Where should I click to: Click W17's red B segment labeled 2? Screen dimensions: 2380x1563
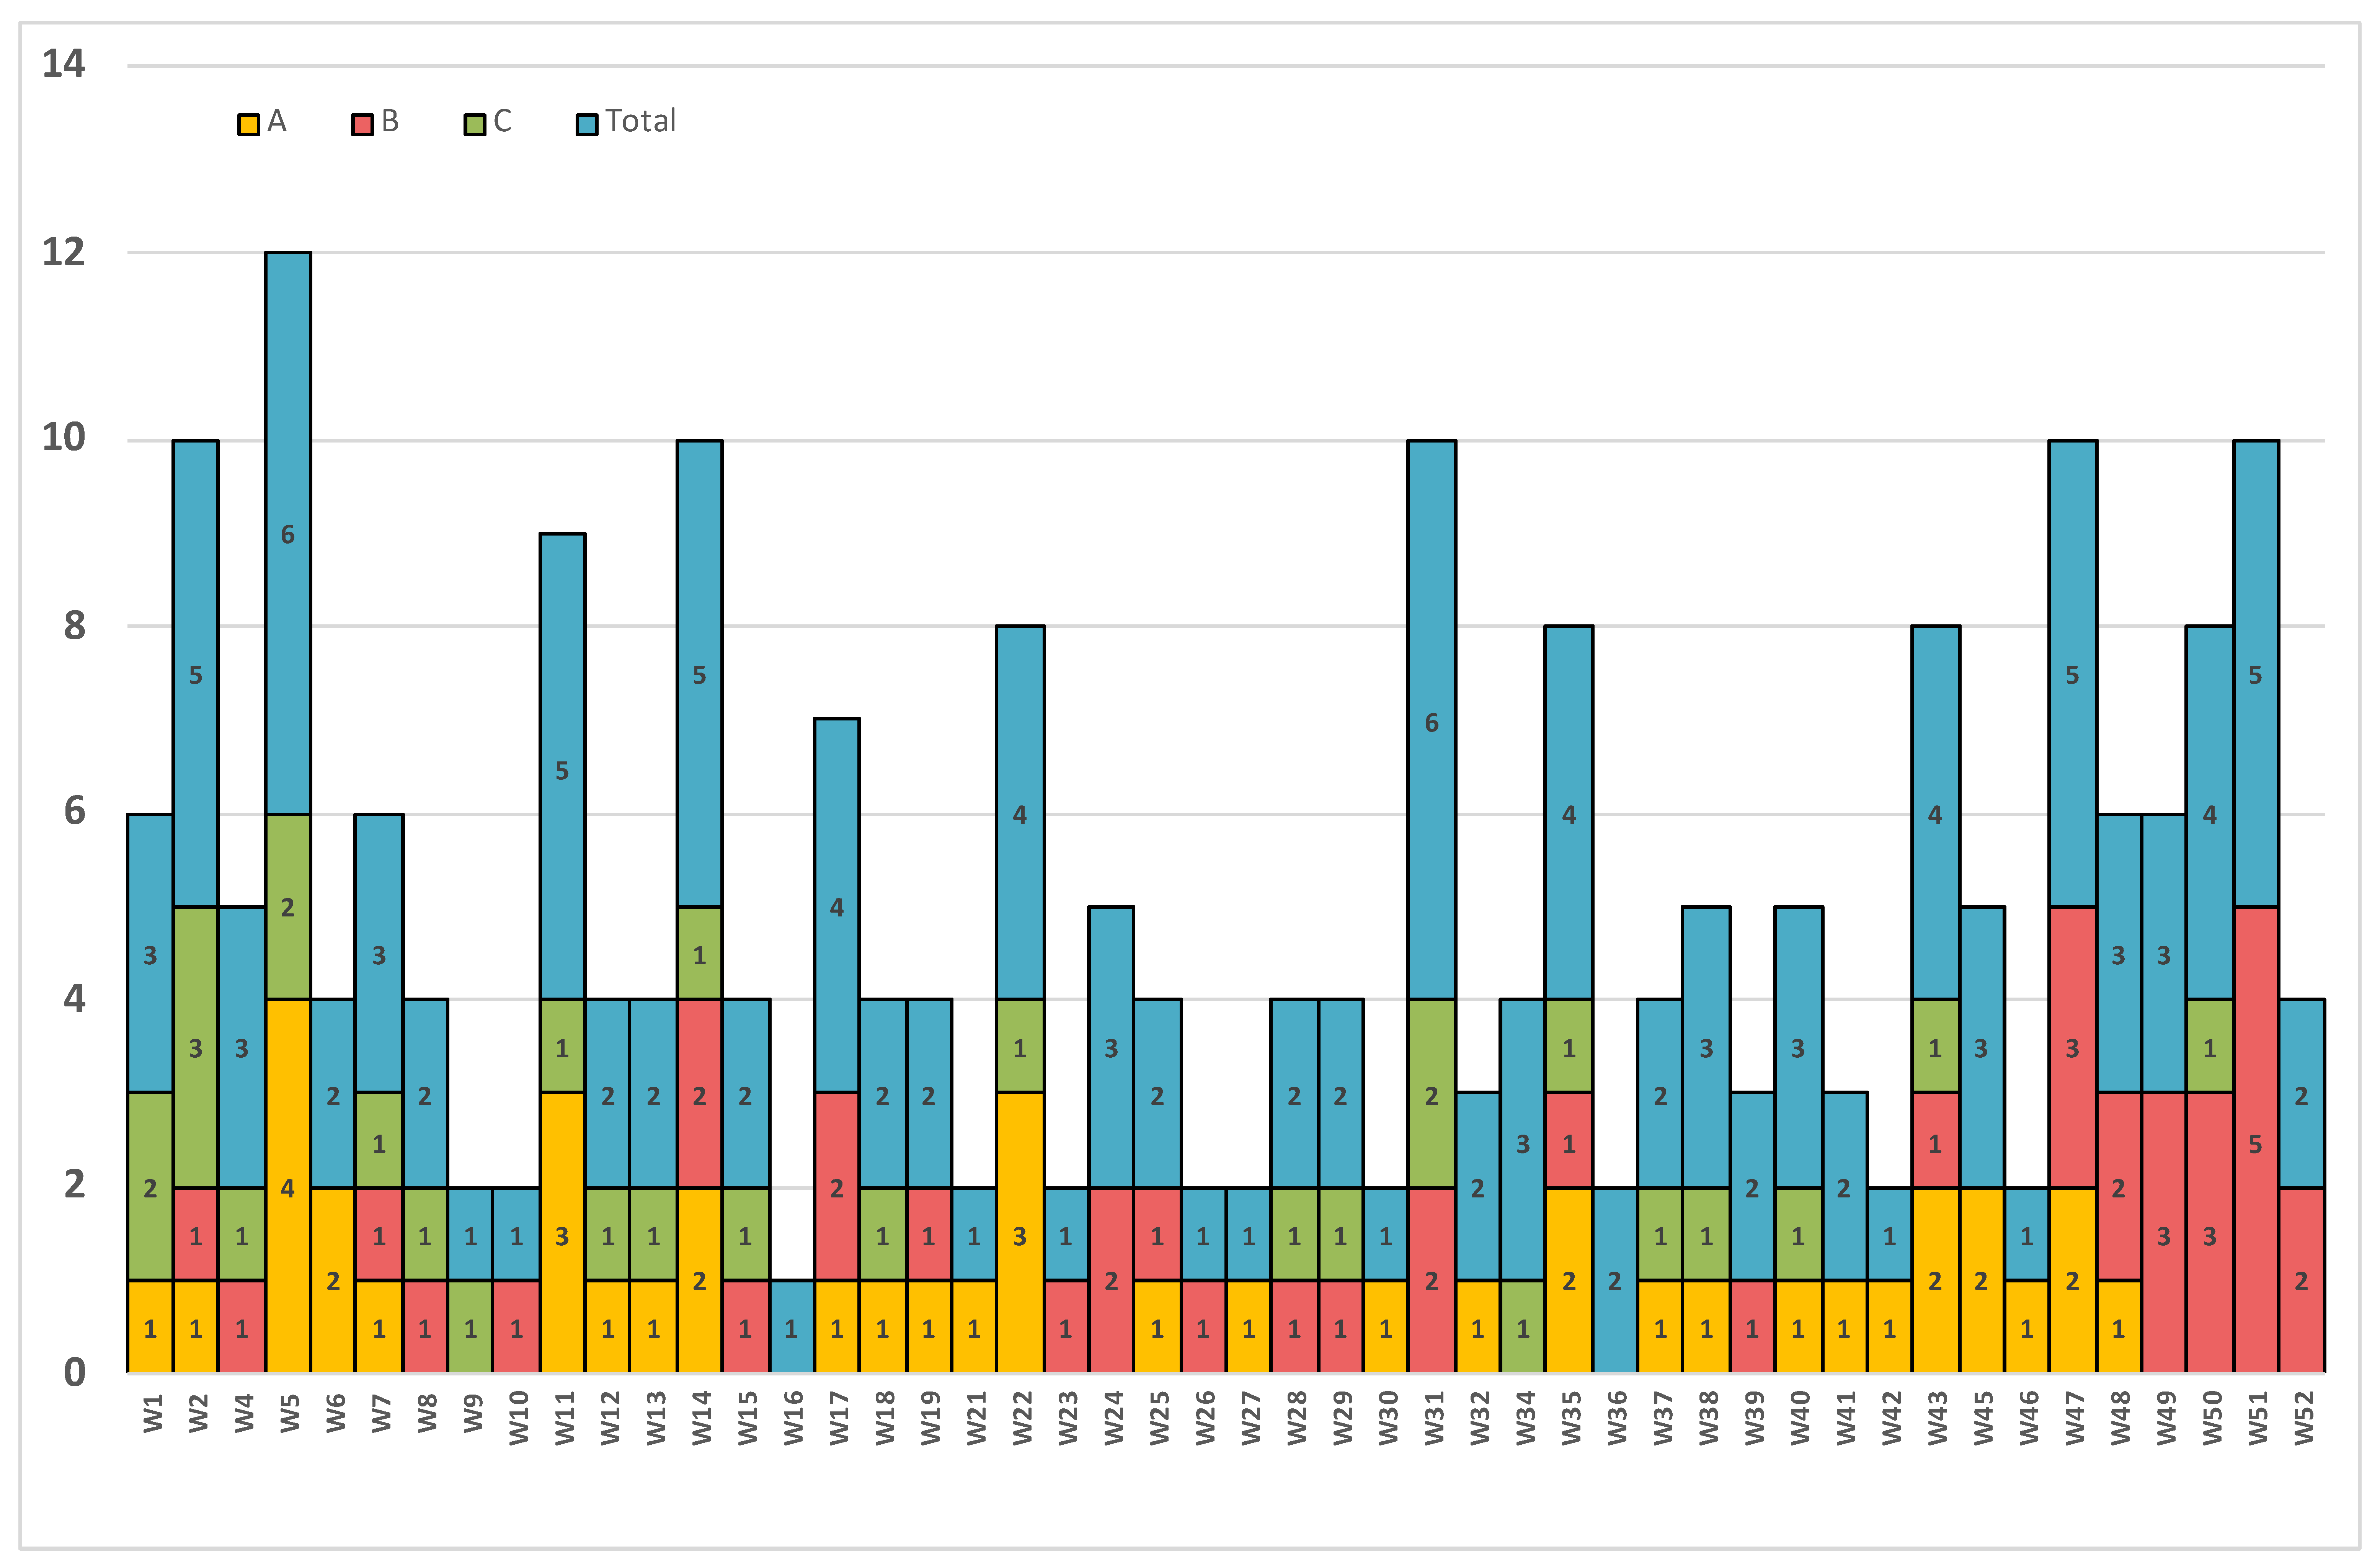[837, 1186]
